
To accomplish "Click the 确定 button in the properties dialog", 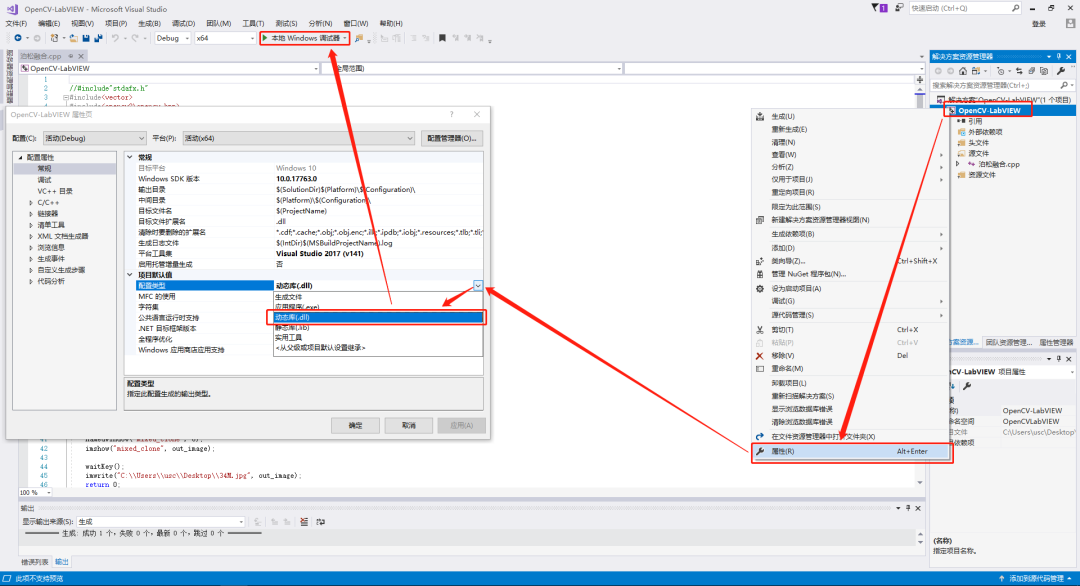I will pyautogui.click(x=355, y=425).
